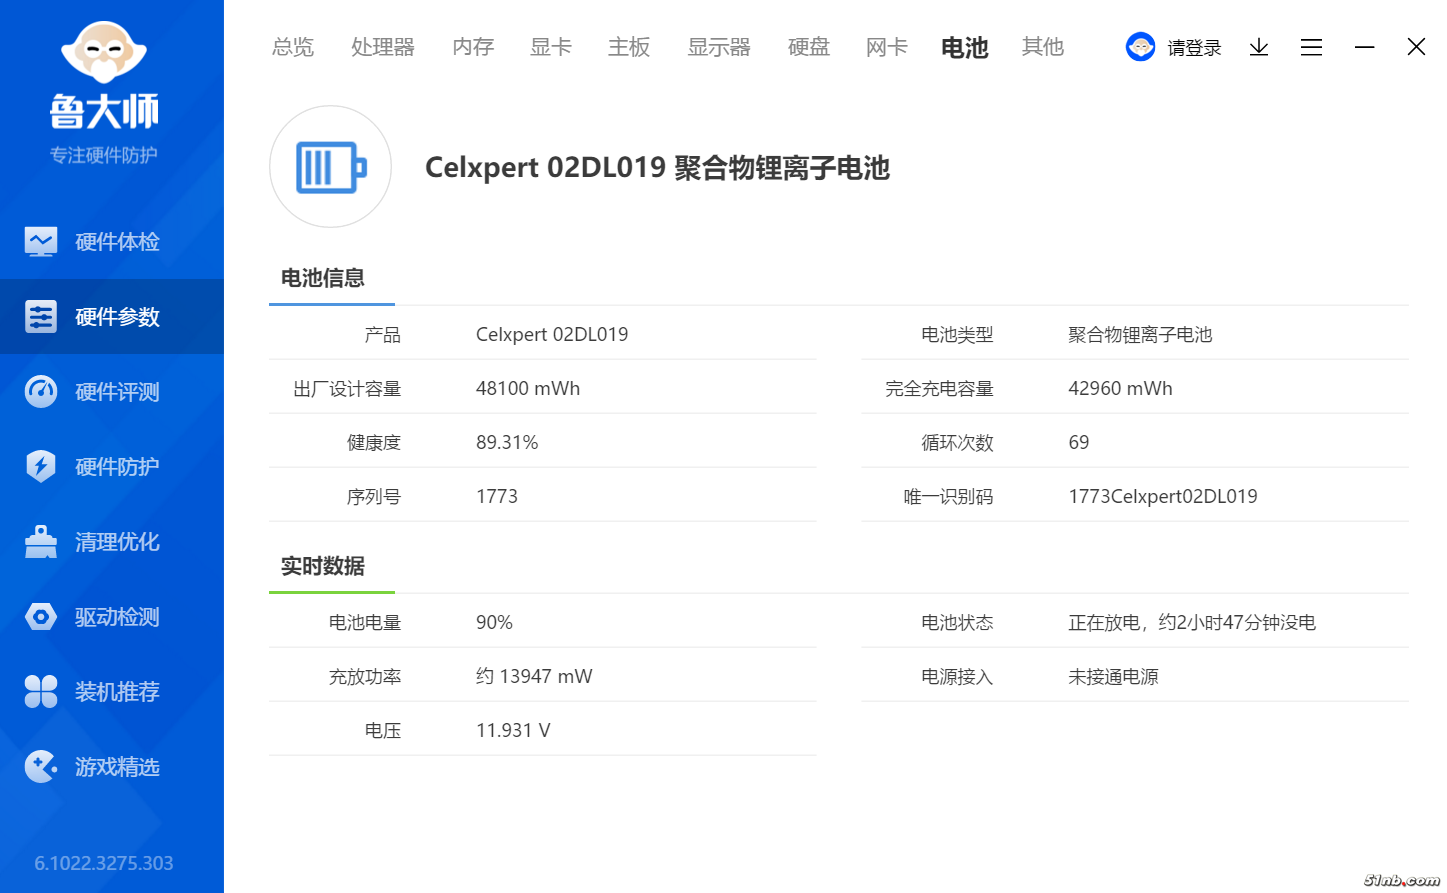Open 驱动检测 hexagon icon
This screenshot has height=893, width=1447.
[x=41, y=617]
